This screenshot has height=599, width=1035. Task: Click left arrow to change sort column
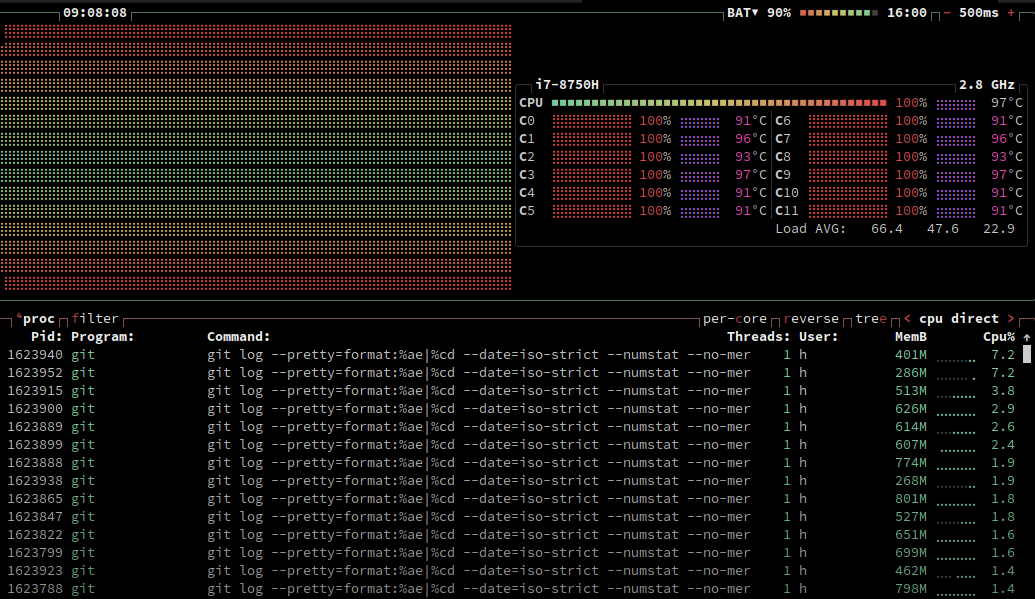(x=907, y=318)
